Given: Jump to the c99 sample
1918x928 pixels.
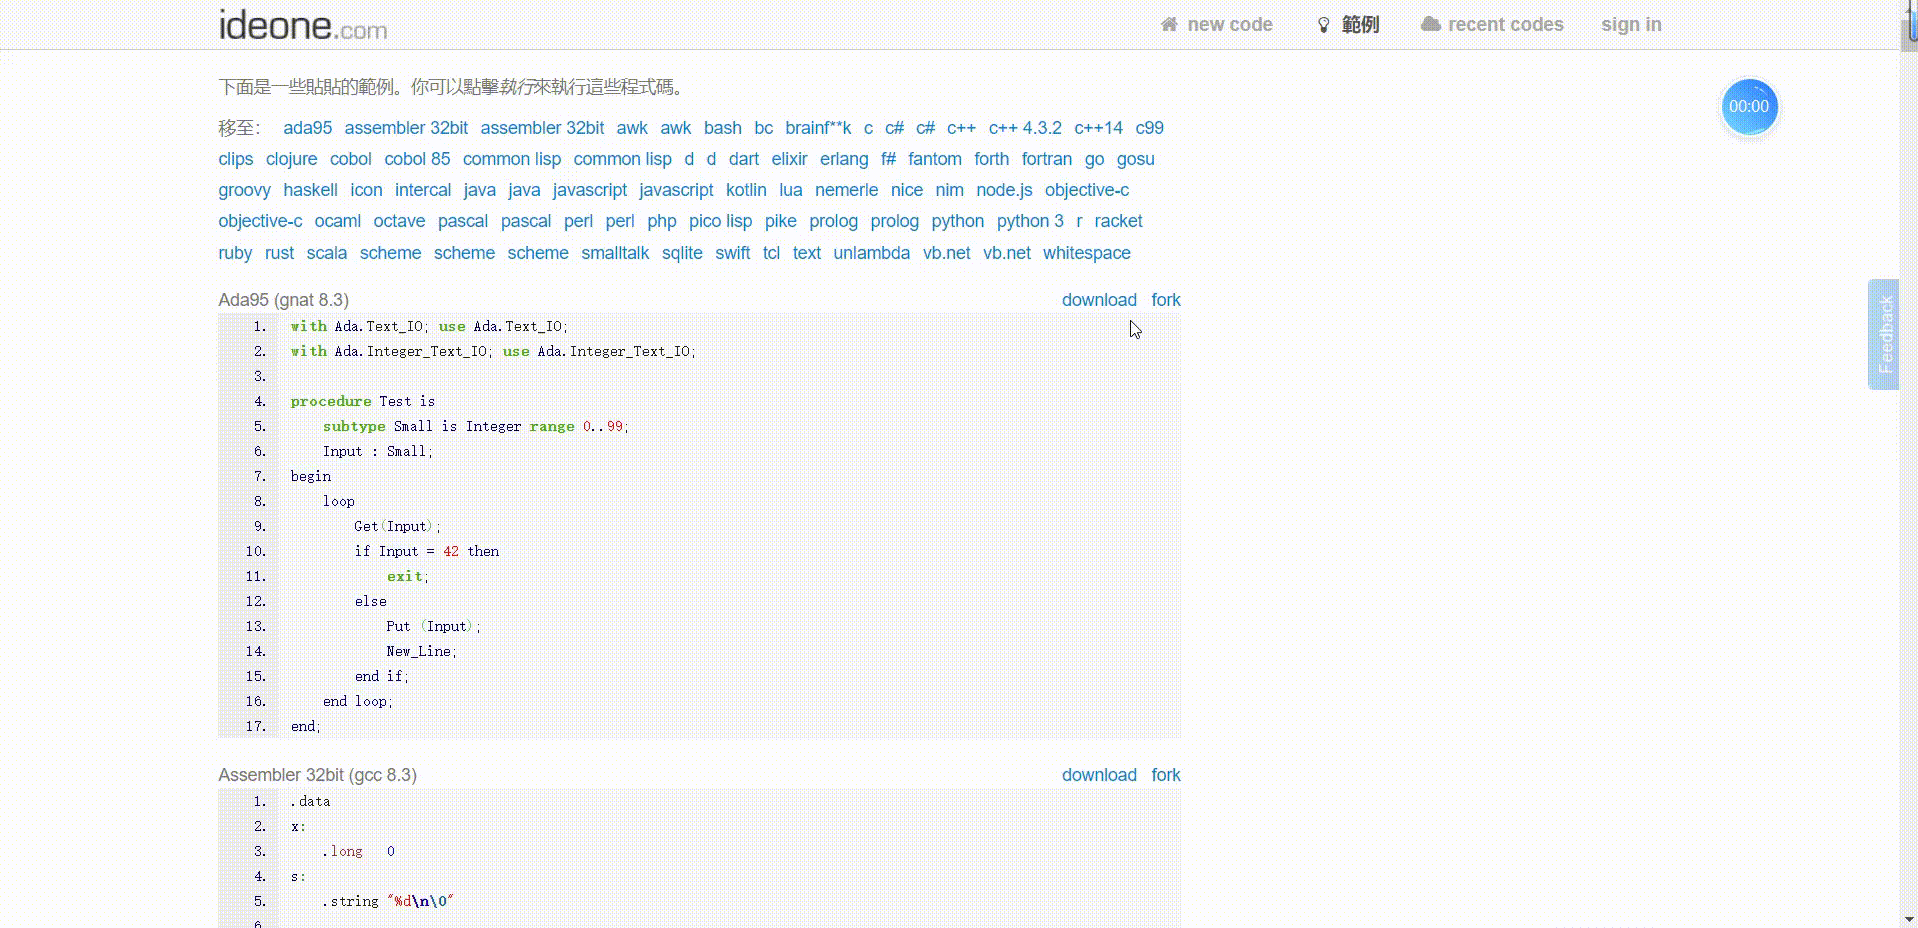Looking at the screenshot, I should coord(1149,128).
